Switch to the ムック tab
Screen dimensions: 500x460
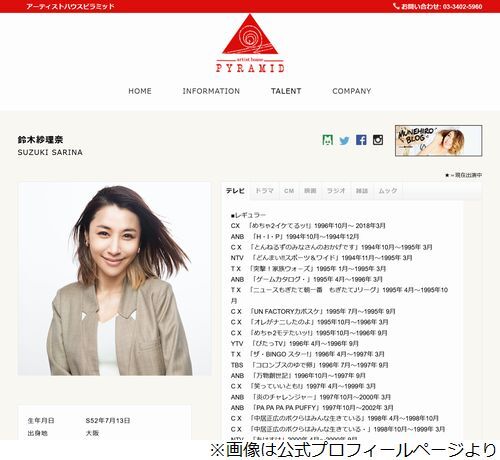point(388,191)
